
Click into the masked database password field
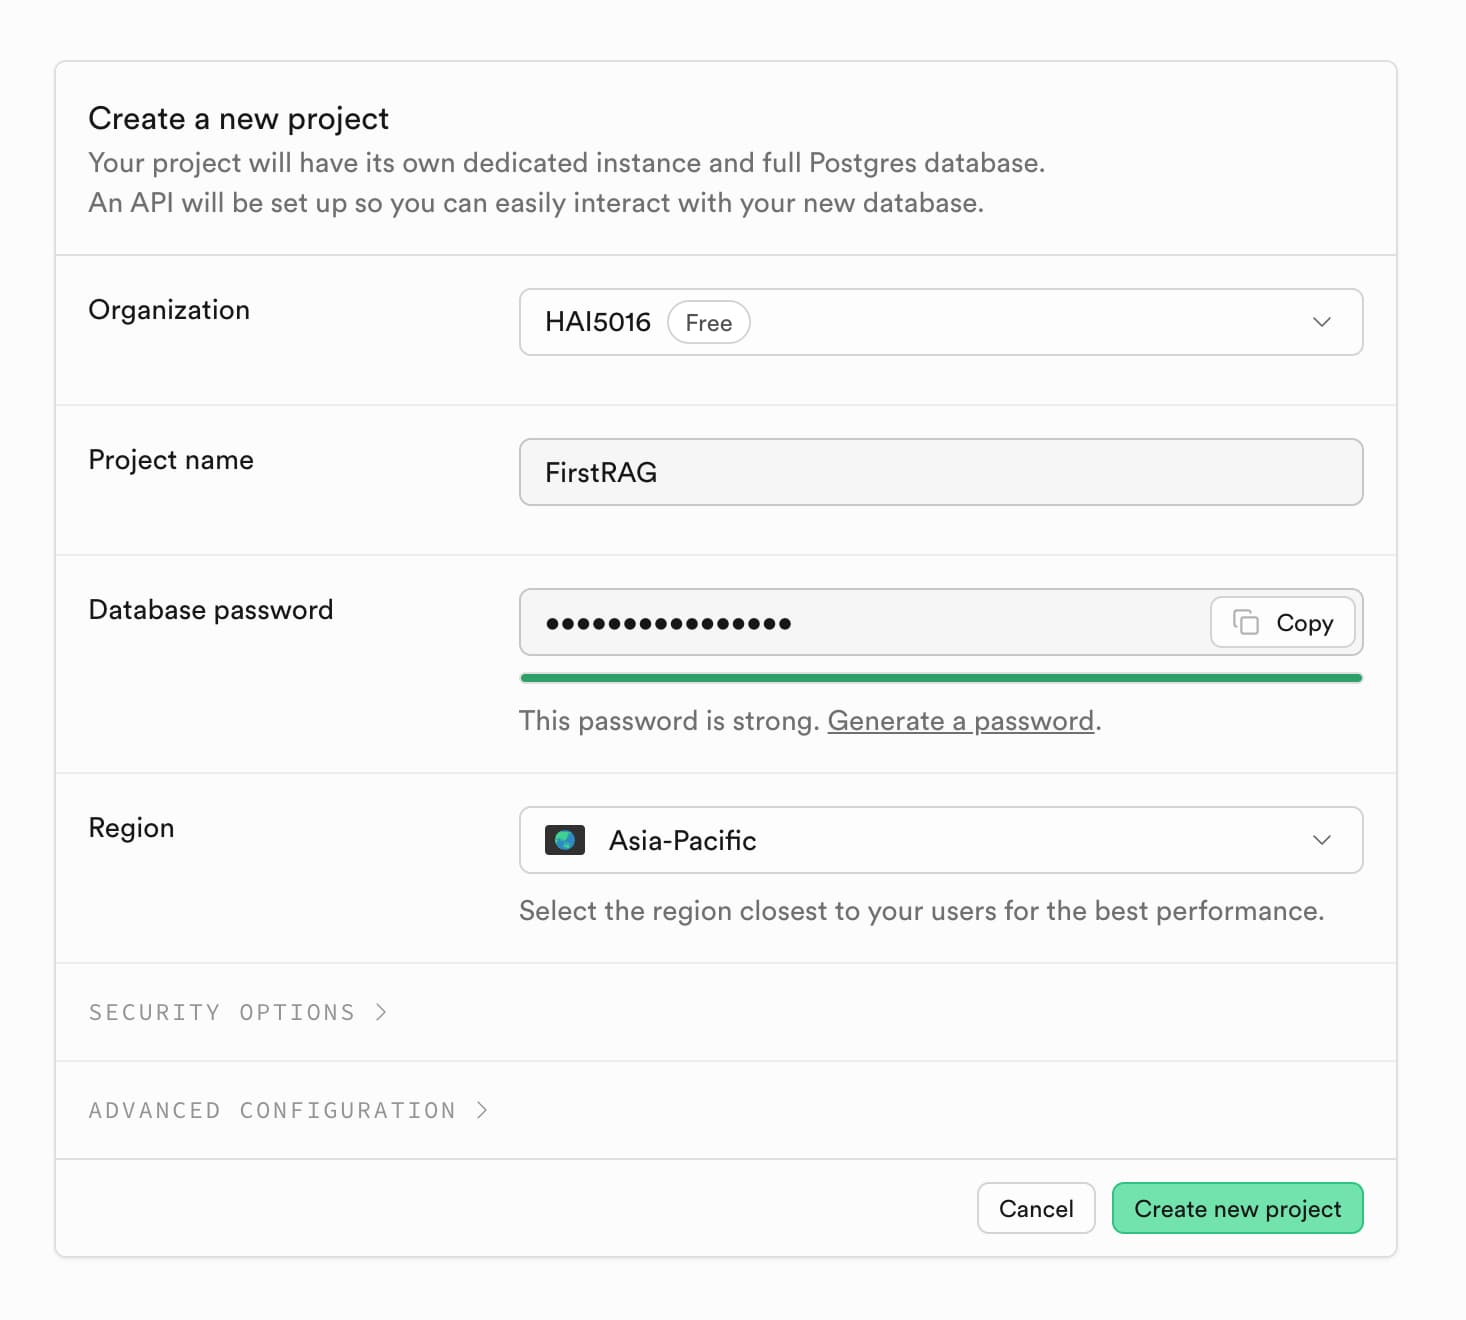pyautogui.click(x=860, y=622)
